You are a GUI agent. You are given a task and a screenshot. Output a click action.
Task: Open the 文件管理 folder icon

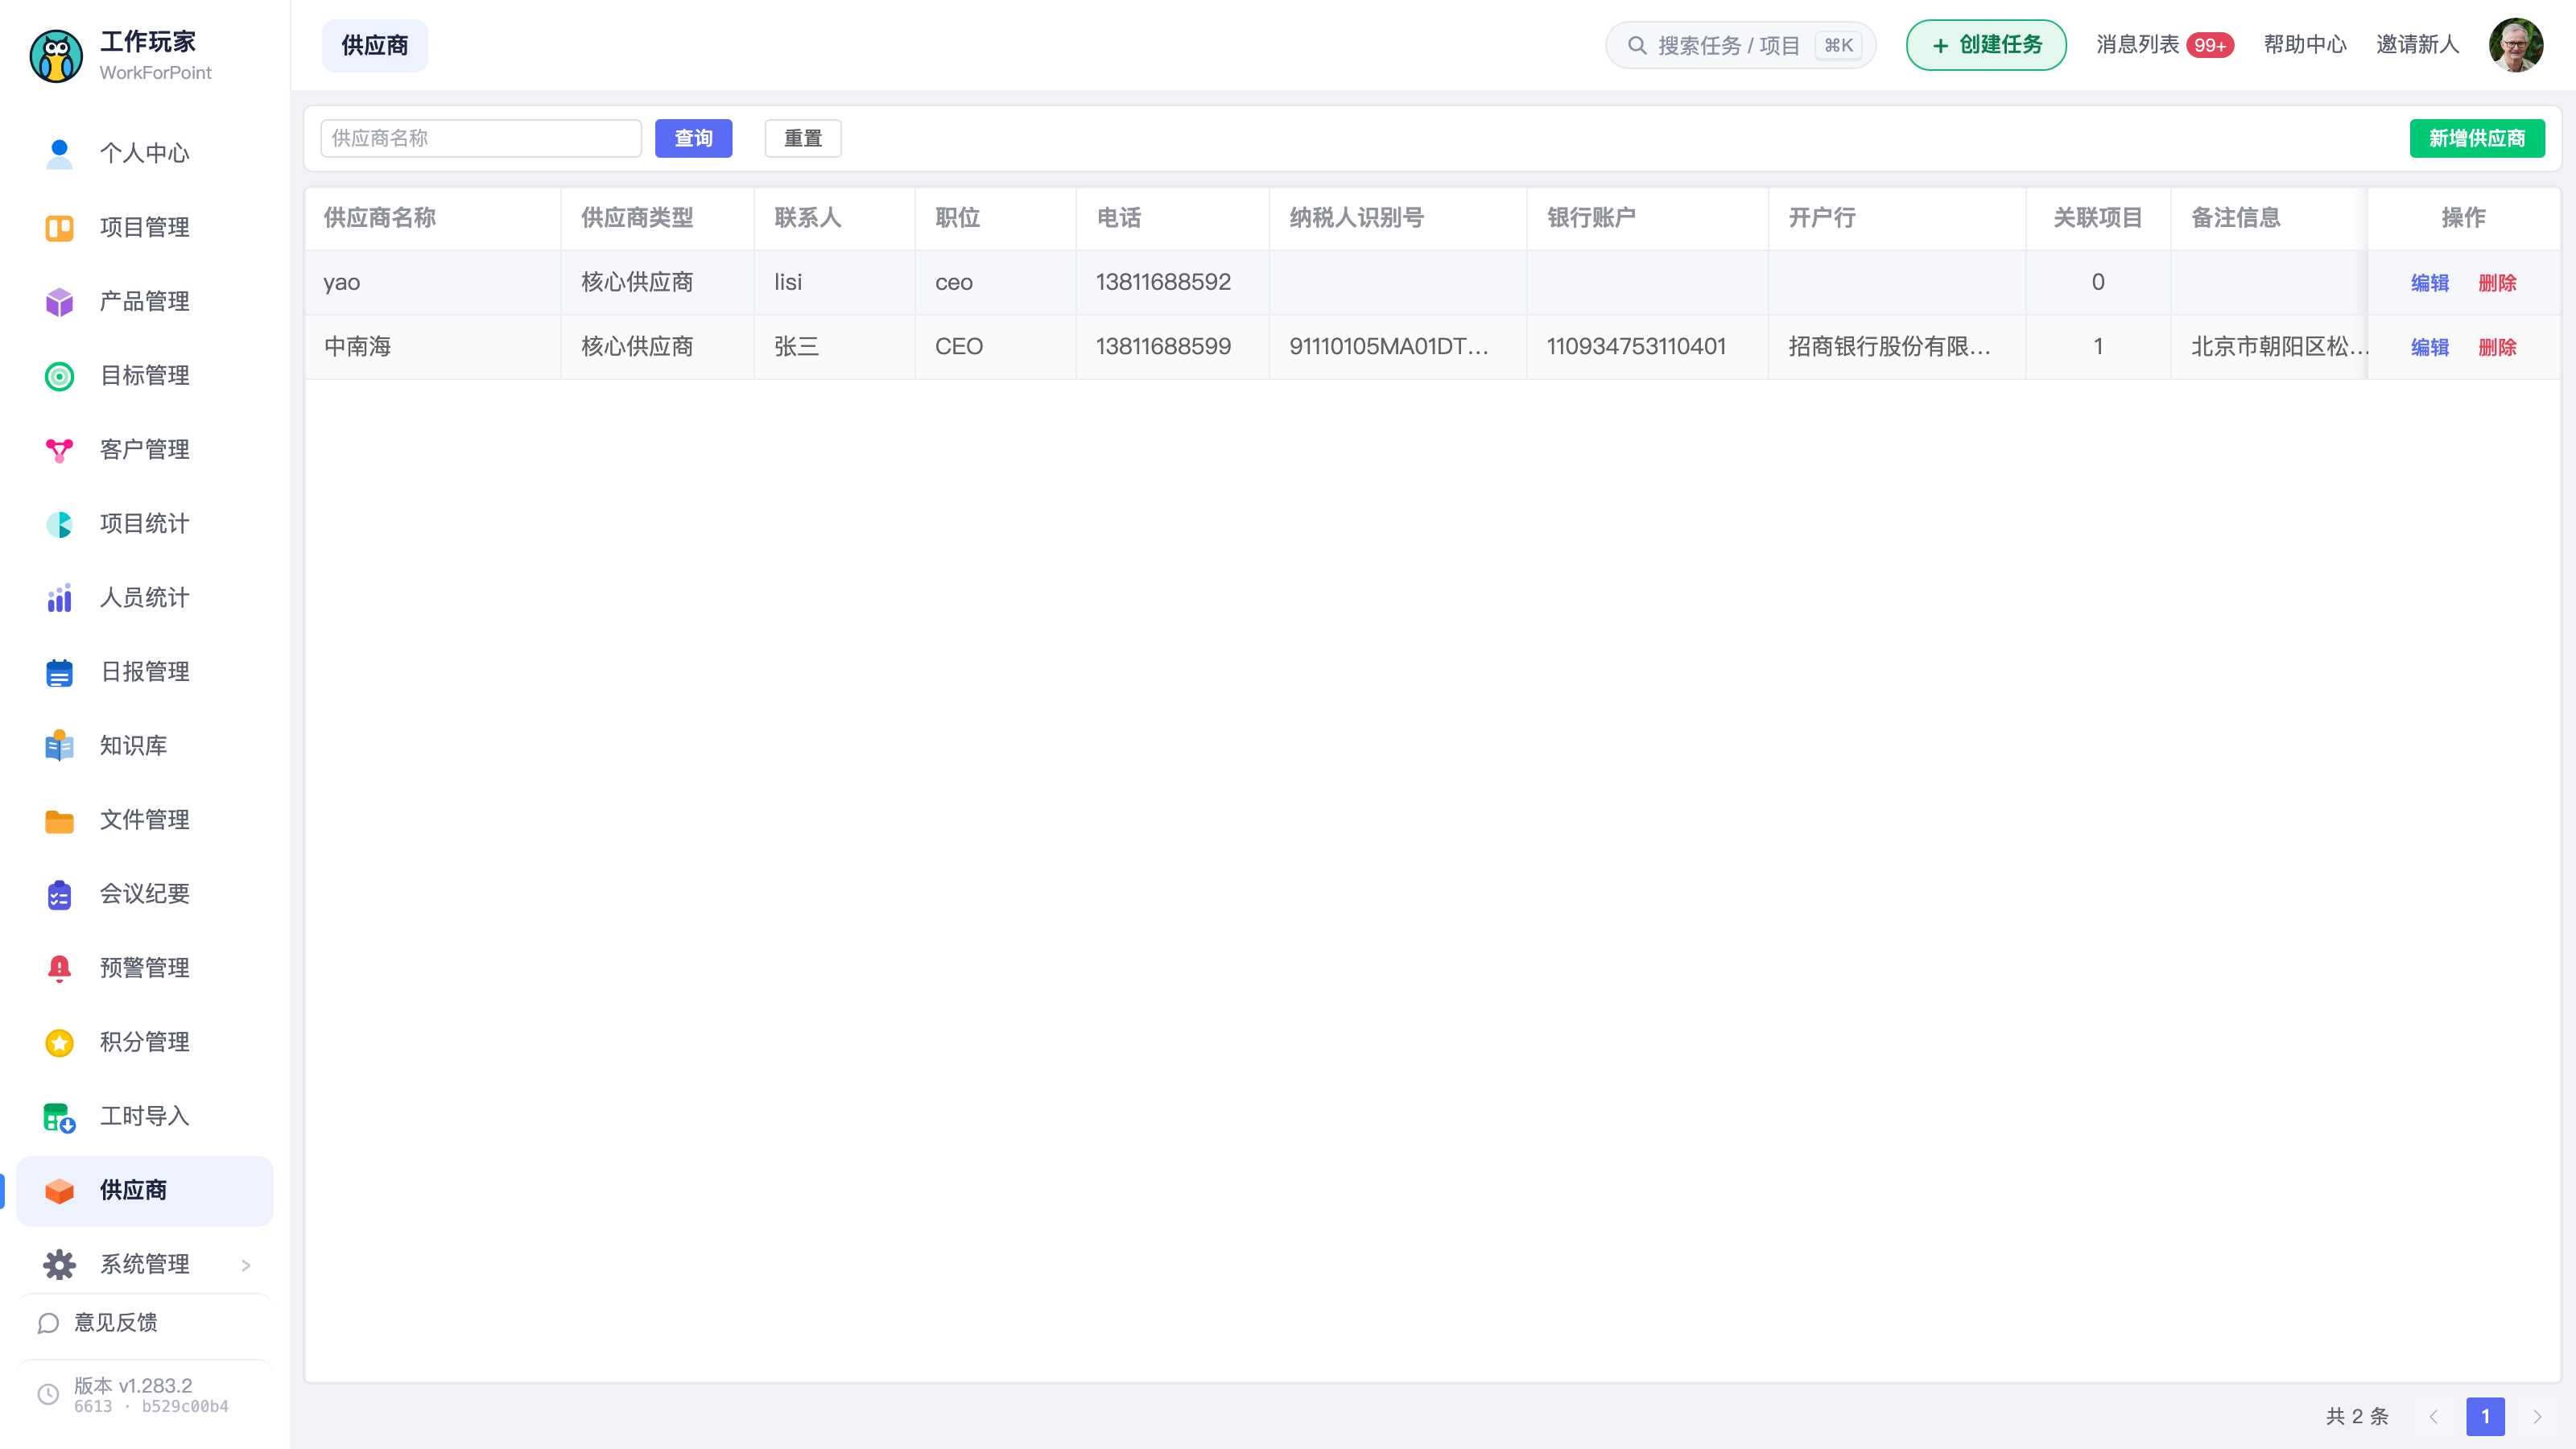point(59,820)
